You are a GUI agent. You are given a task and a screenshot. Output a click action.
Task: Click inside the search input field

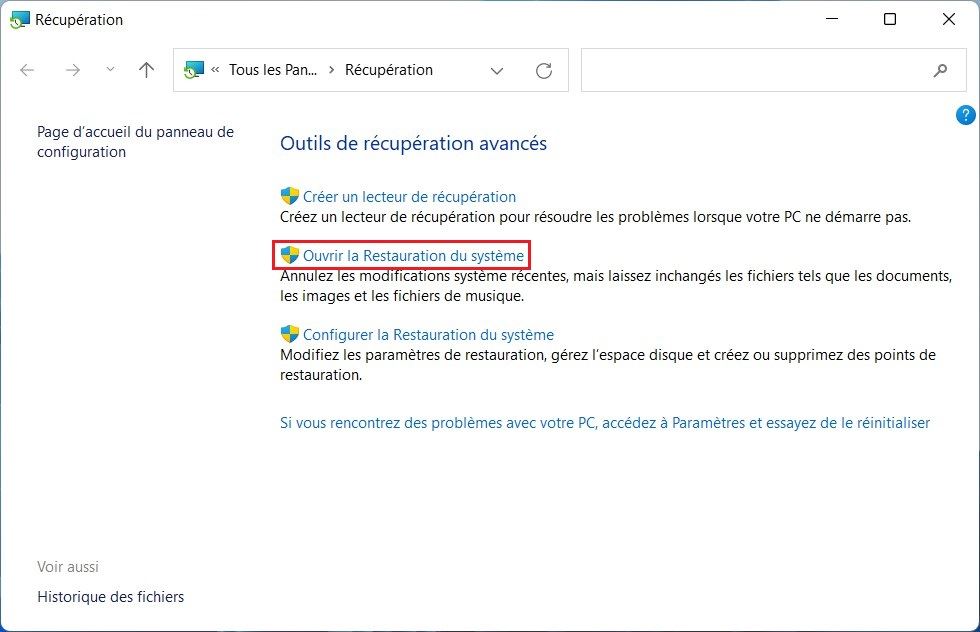pos(750,70)
